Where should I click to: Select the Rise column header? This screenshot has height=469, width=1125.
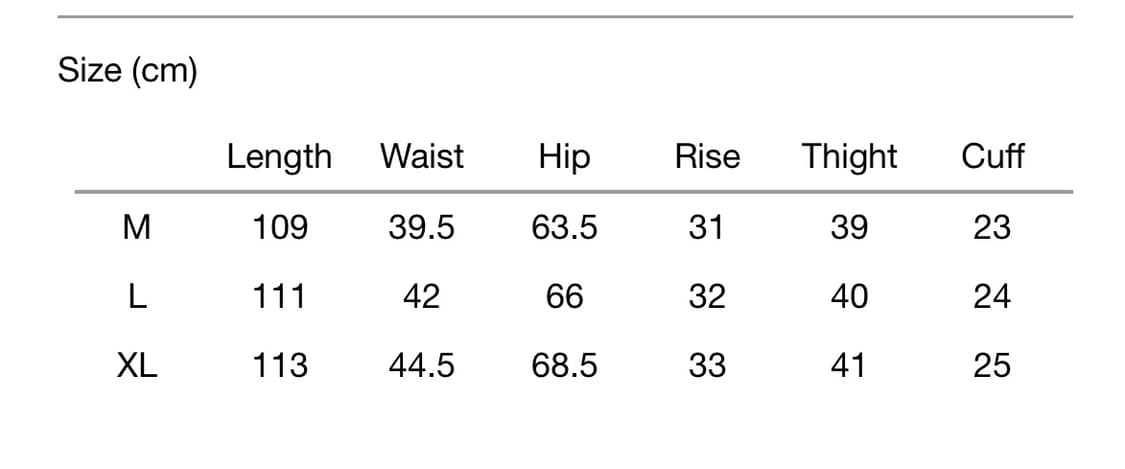pos(707,157)
